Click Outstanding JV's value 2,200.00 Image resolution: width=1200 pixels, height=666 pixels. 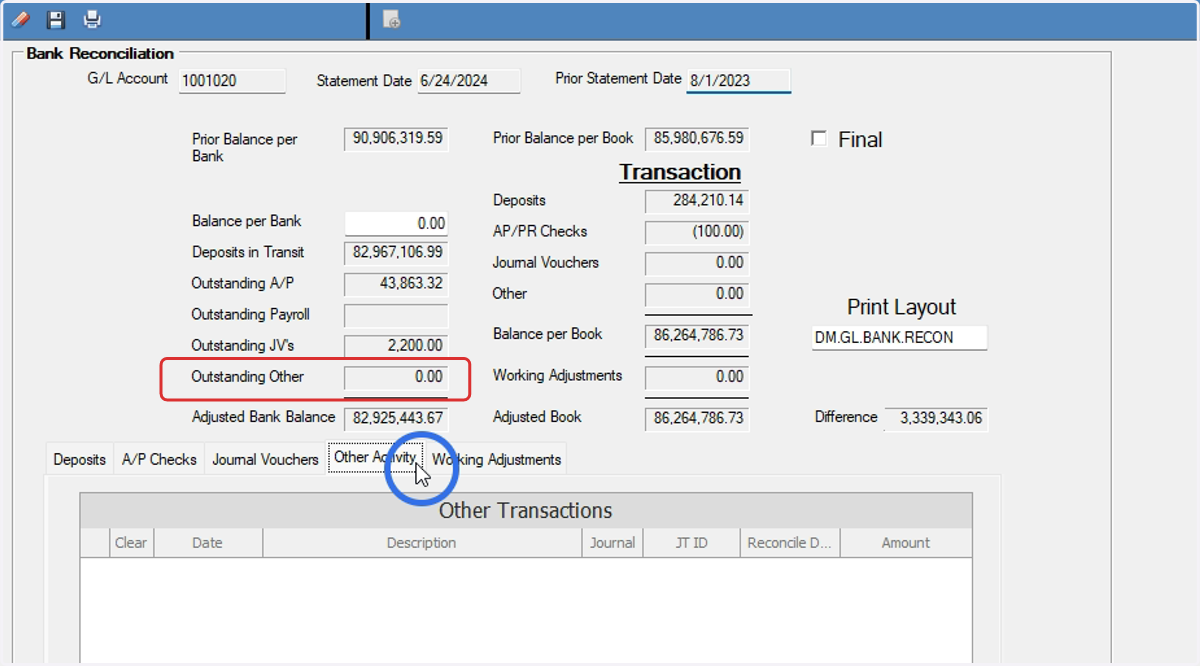coord(396,346)
